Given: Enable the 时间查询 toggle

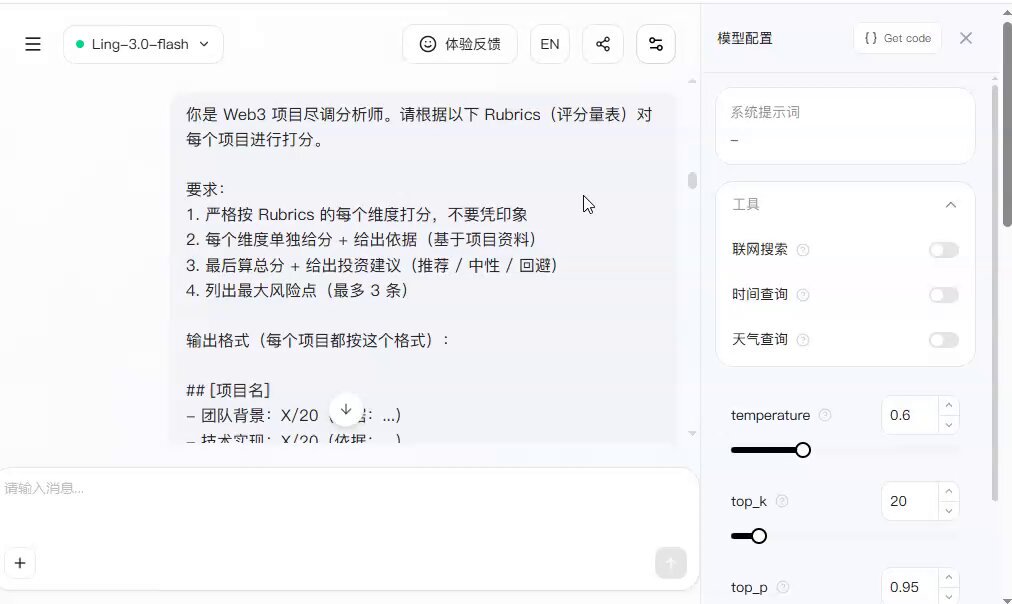Looking at the screenshot, I should pyautogui.click(x=944, y=295).
